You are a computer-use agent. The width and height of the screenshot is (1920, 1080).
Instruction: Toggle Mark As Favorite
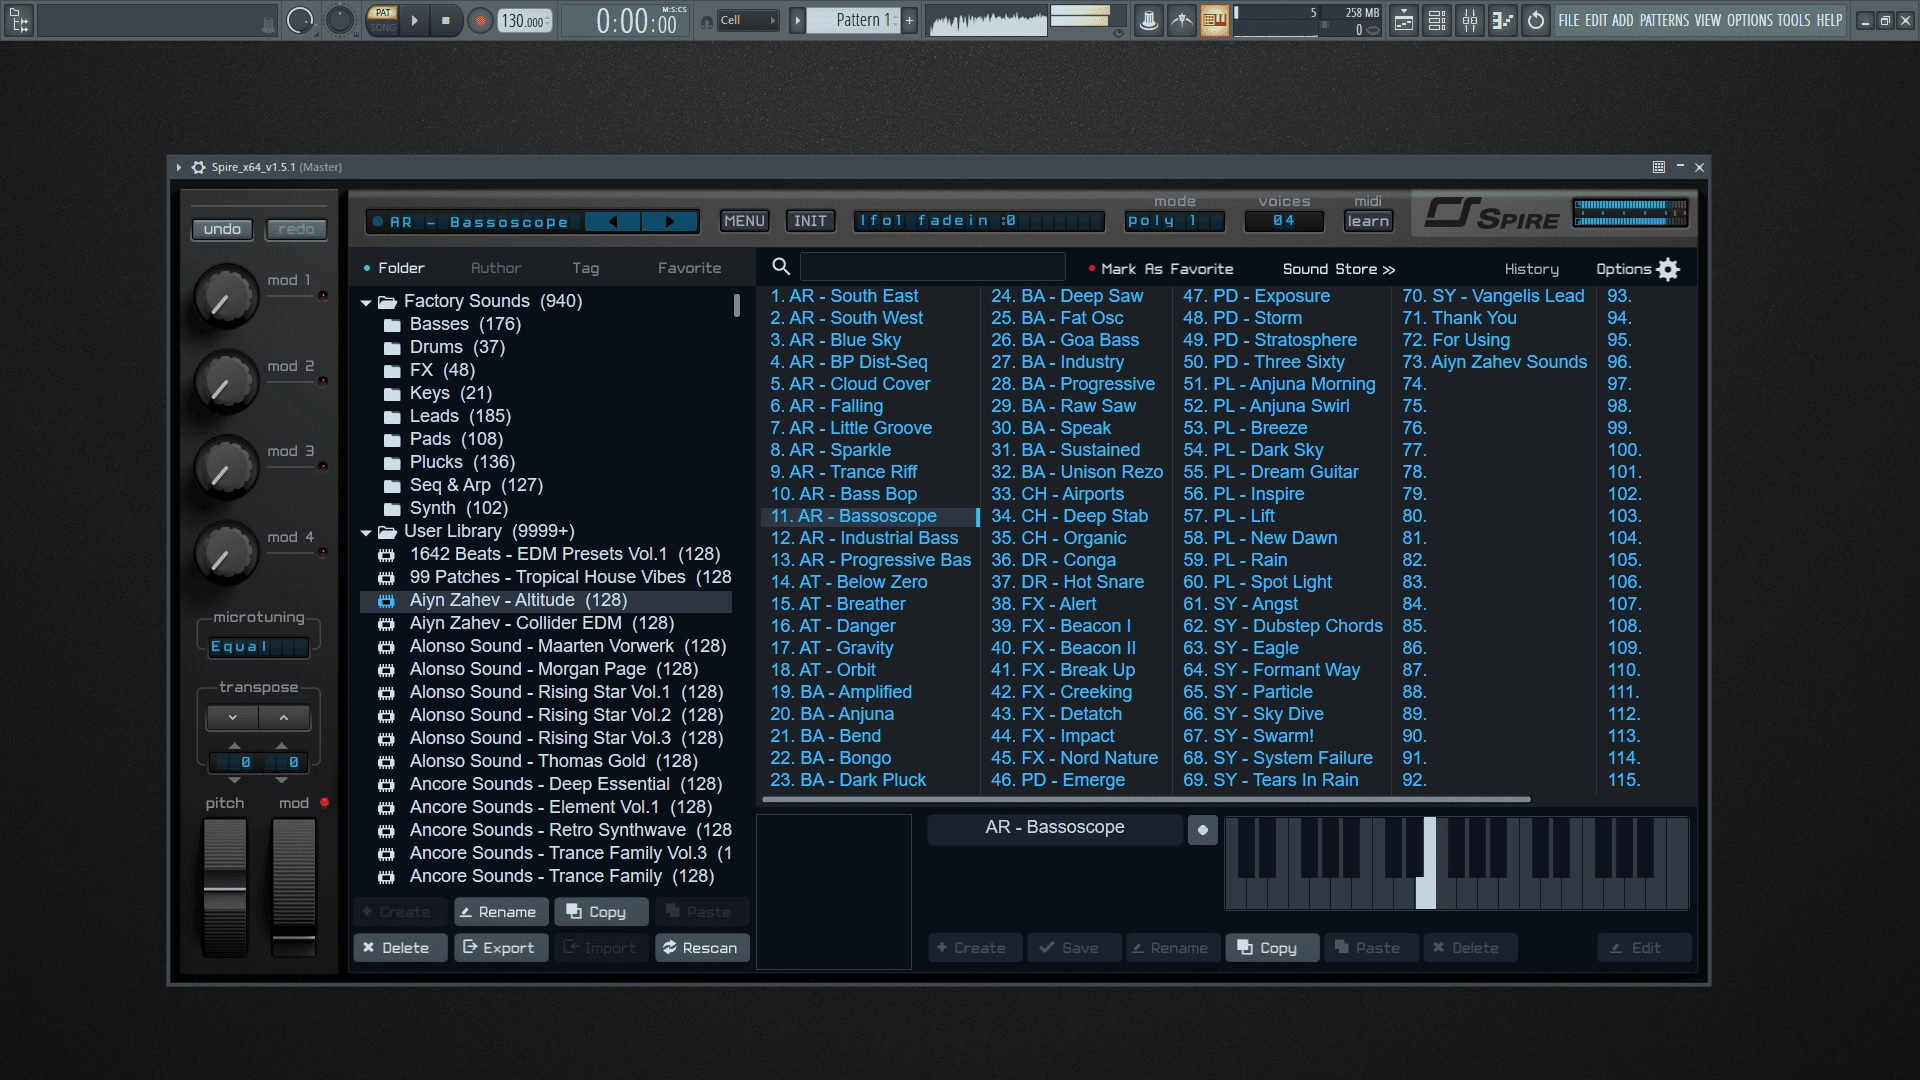[1161, 269]
